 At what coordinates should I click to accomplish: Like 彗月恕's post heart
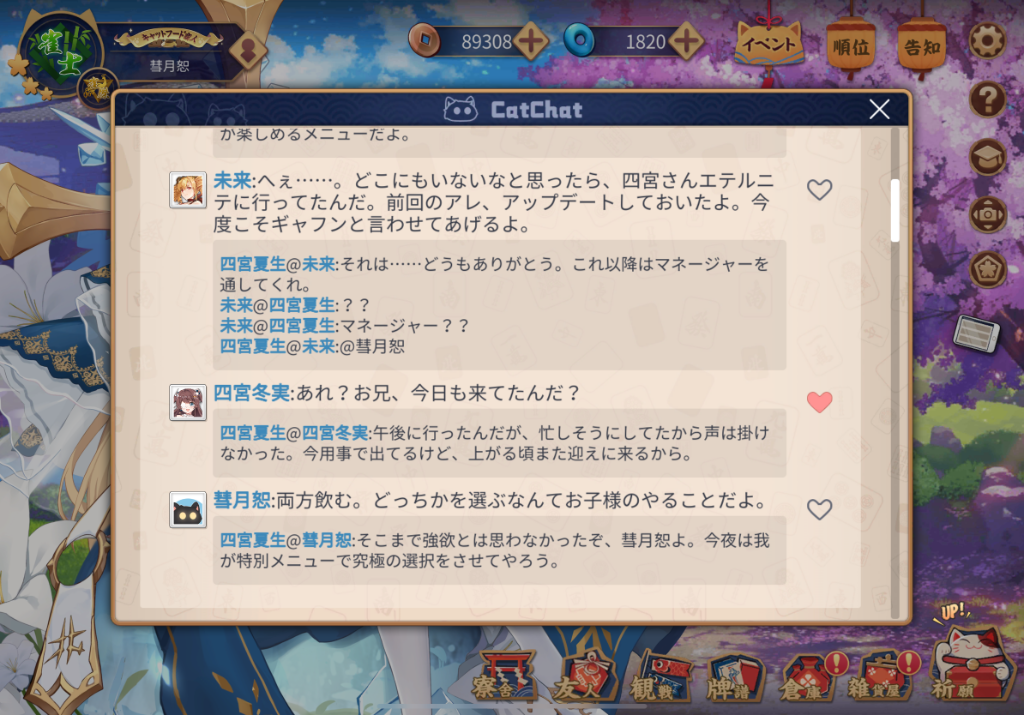coord(819,509)
